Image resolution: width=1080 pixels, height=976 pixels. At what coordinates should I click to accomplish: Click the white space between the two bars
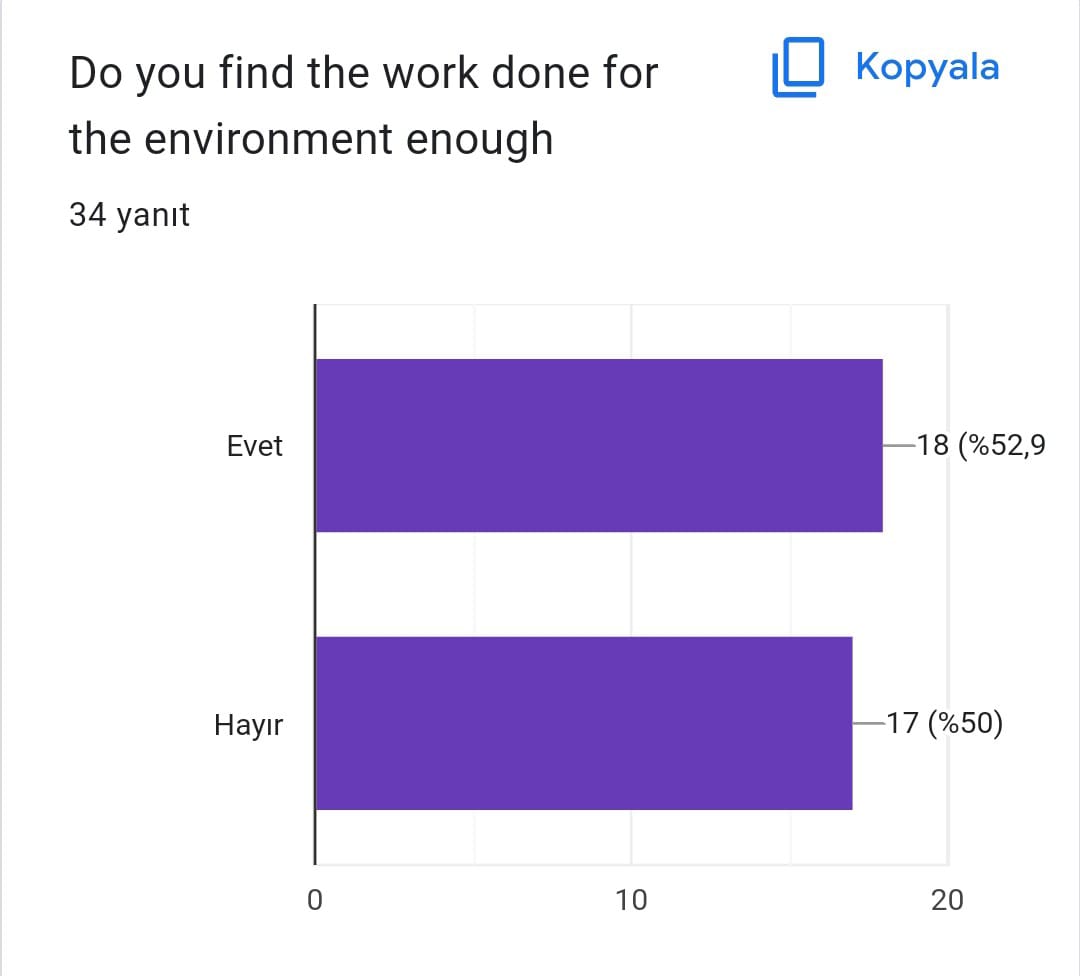(600, 583)
